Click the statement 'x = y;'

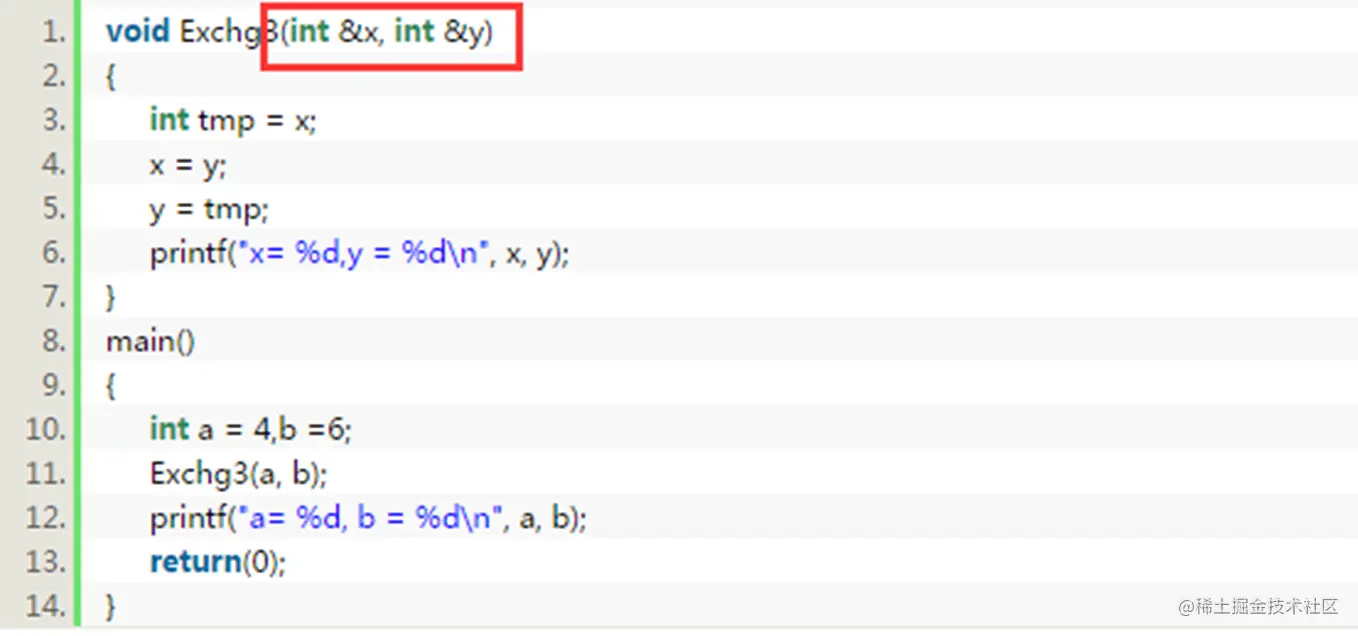tap(188, 165)
